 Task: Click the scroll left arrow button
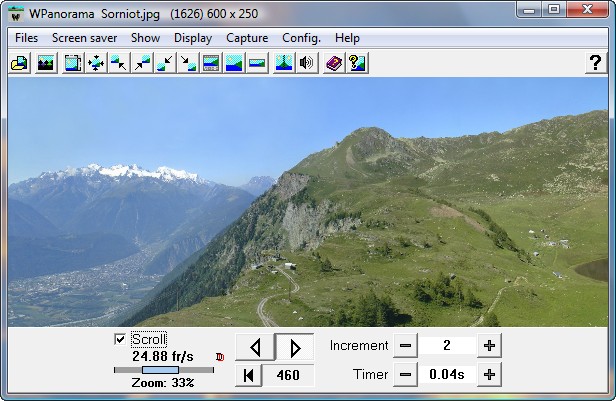255,347
